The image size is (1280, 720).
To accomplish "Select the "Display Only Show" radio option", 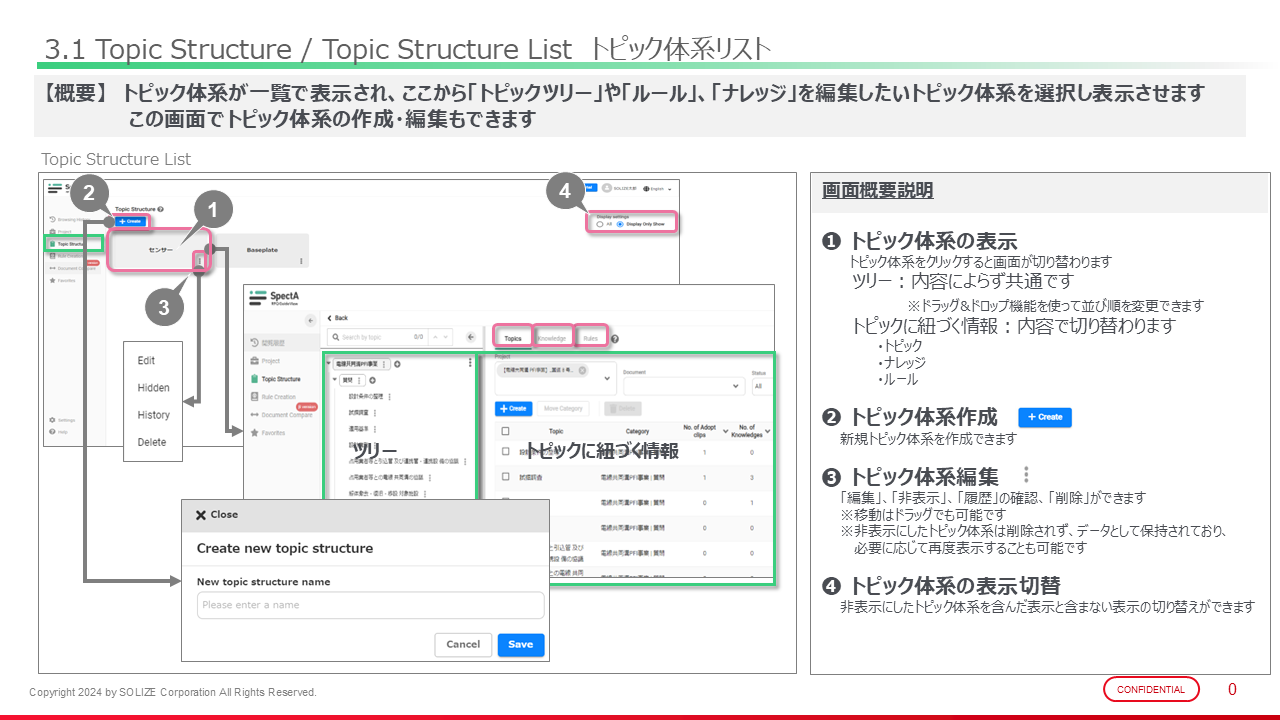I will tap(620, 224).
